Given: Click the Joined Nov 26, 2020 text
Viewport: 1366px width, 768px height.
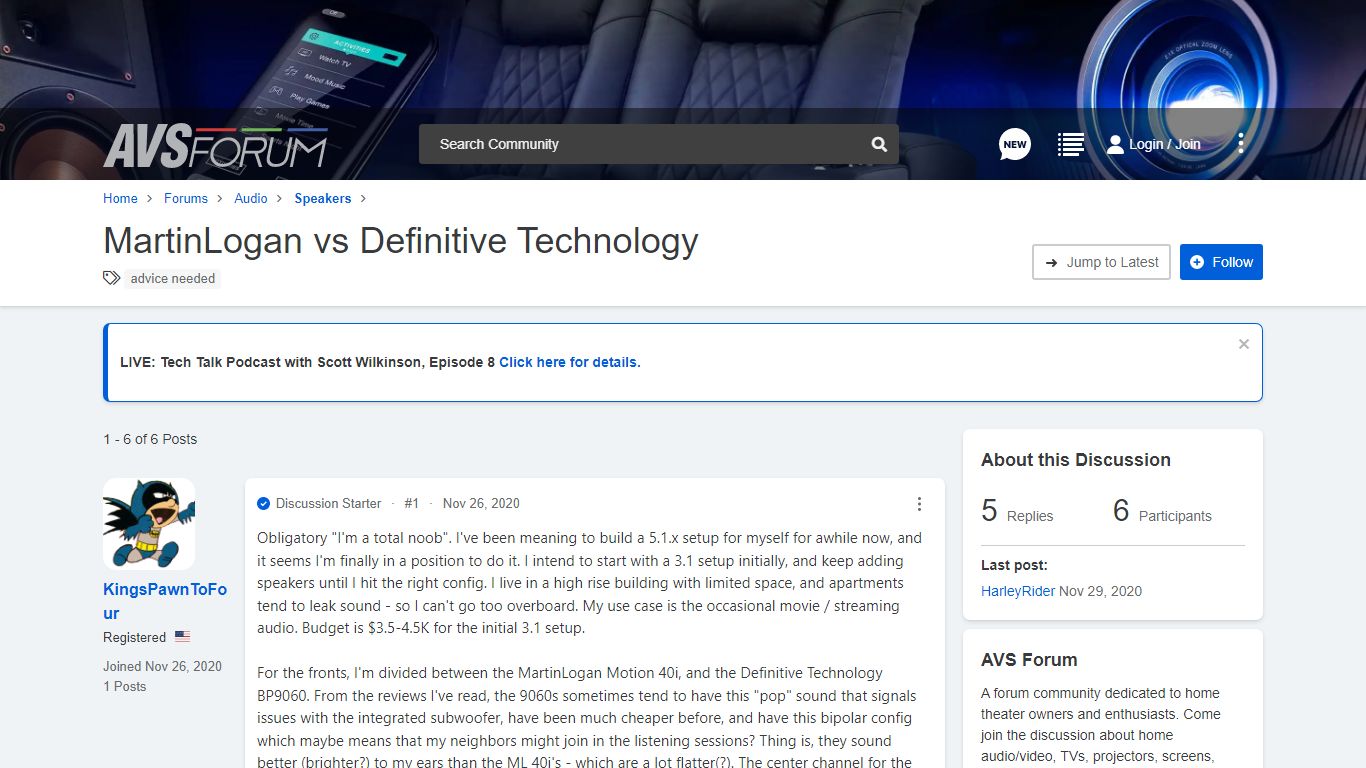Looking at the screenshot, I should [x=163, y=666].
